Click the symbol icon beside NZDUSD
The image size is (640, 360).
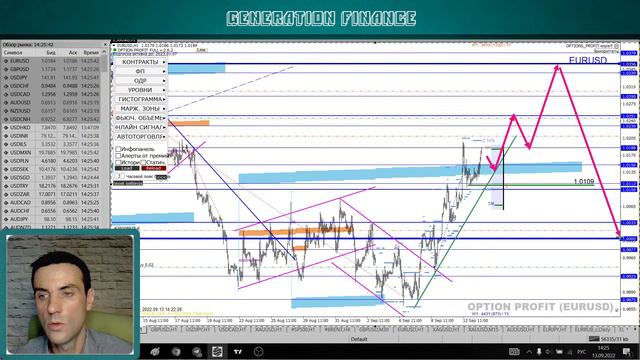coord(6,111)
